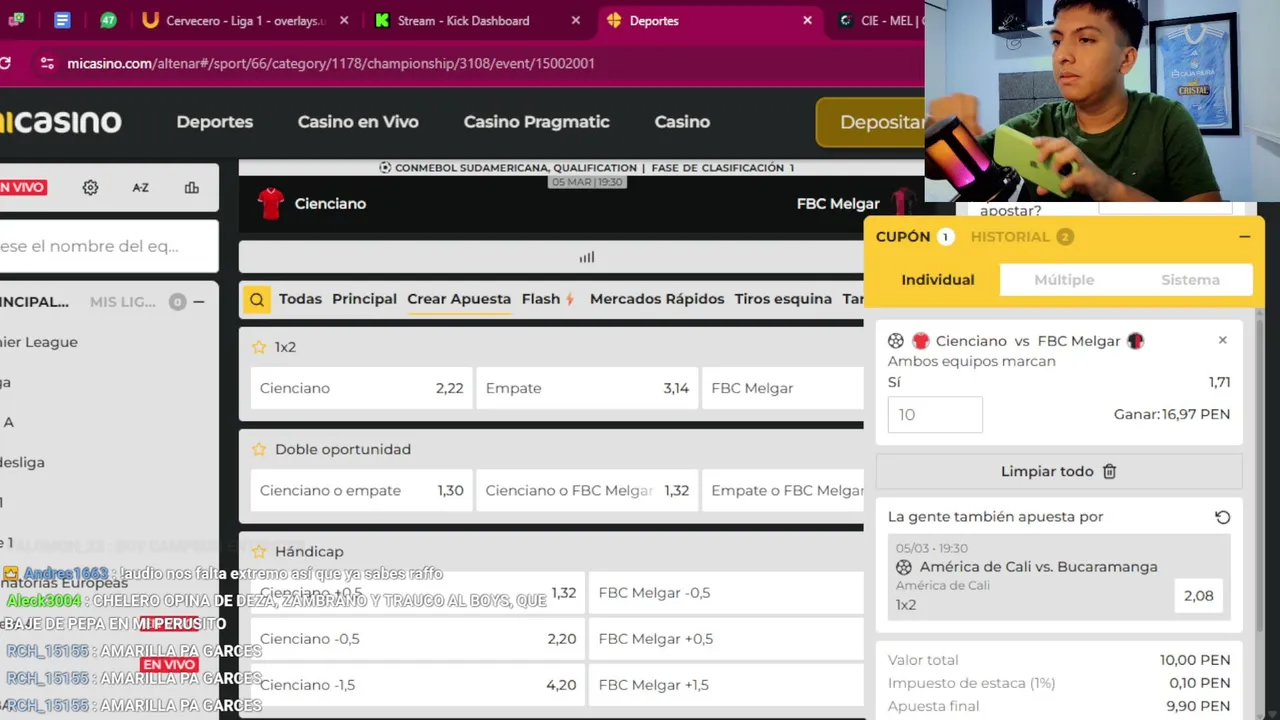Switch to the Cervecero - Liga 1 browser tab
Screen dimensions: 1280x720
pos(245,20)
